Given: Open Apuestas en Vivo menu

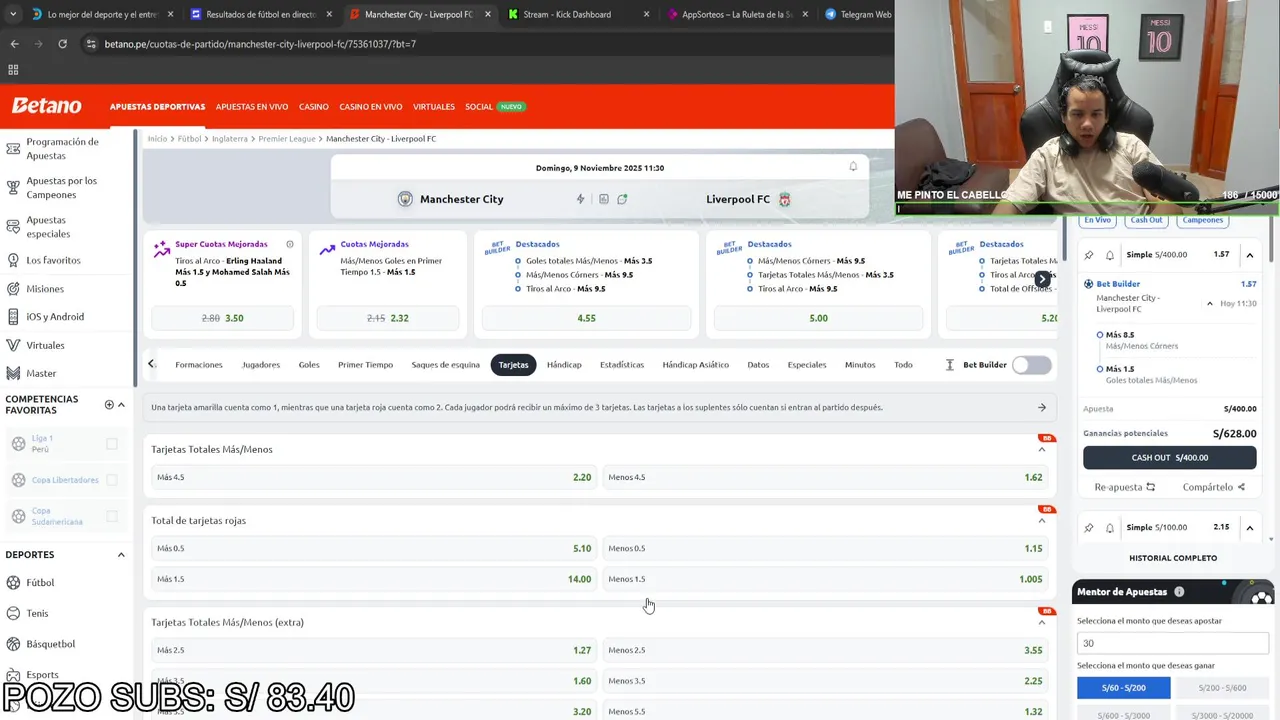Looking at the screenshot, I should [252, 107].
